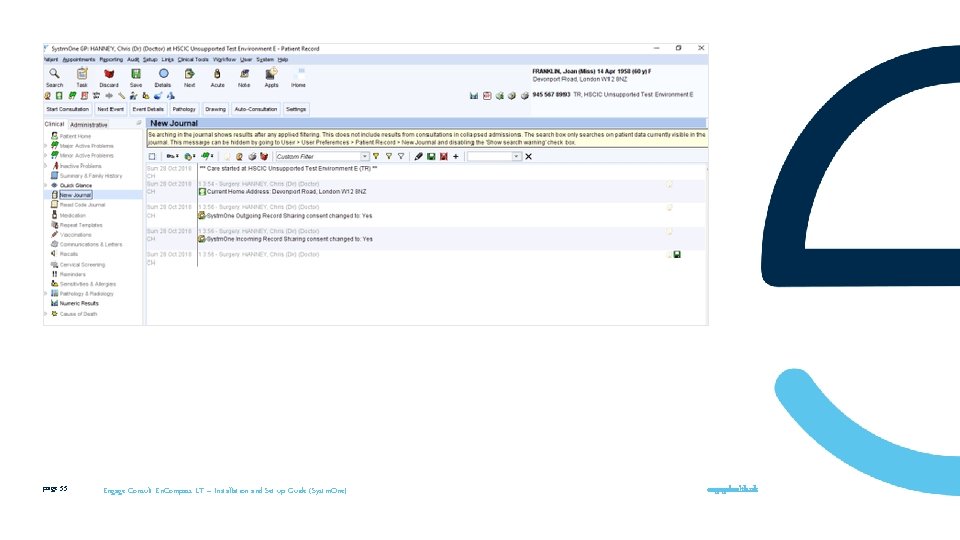Switch to the Administrative tab
This screenshot has width=960, height=540.
(x=89, y=125)
